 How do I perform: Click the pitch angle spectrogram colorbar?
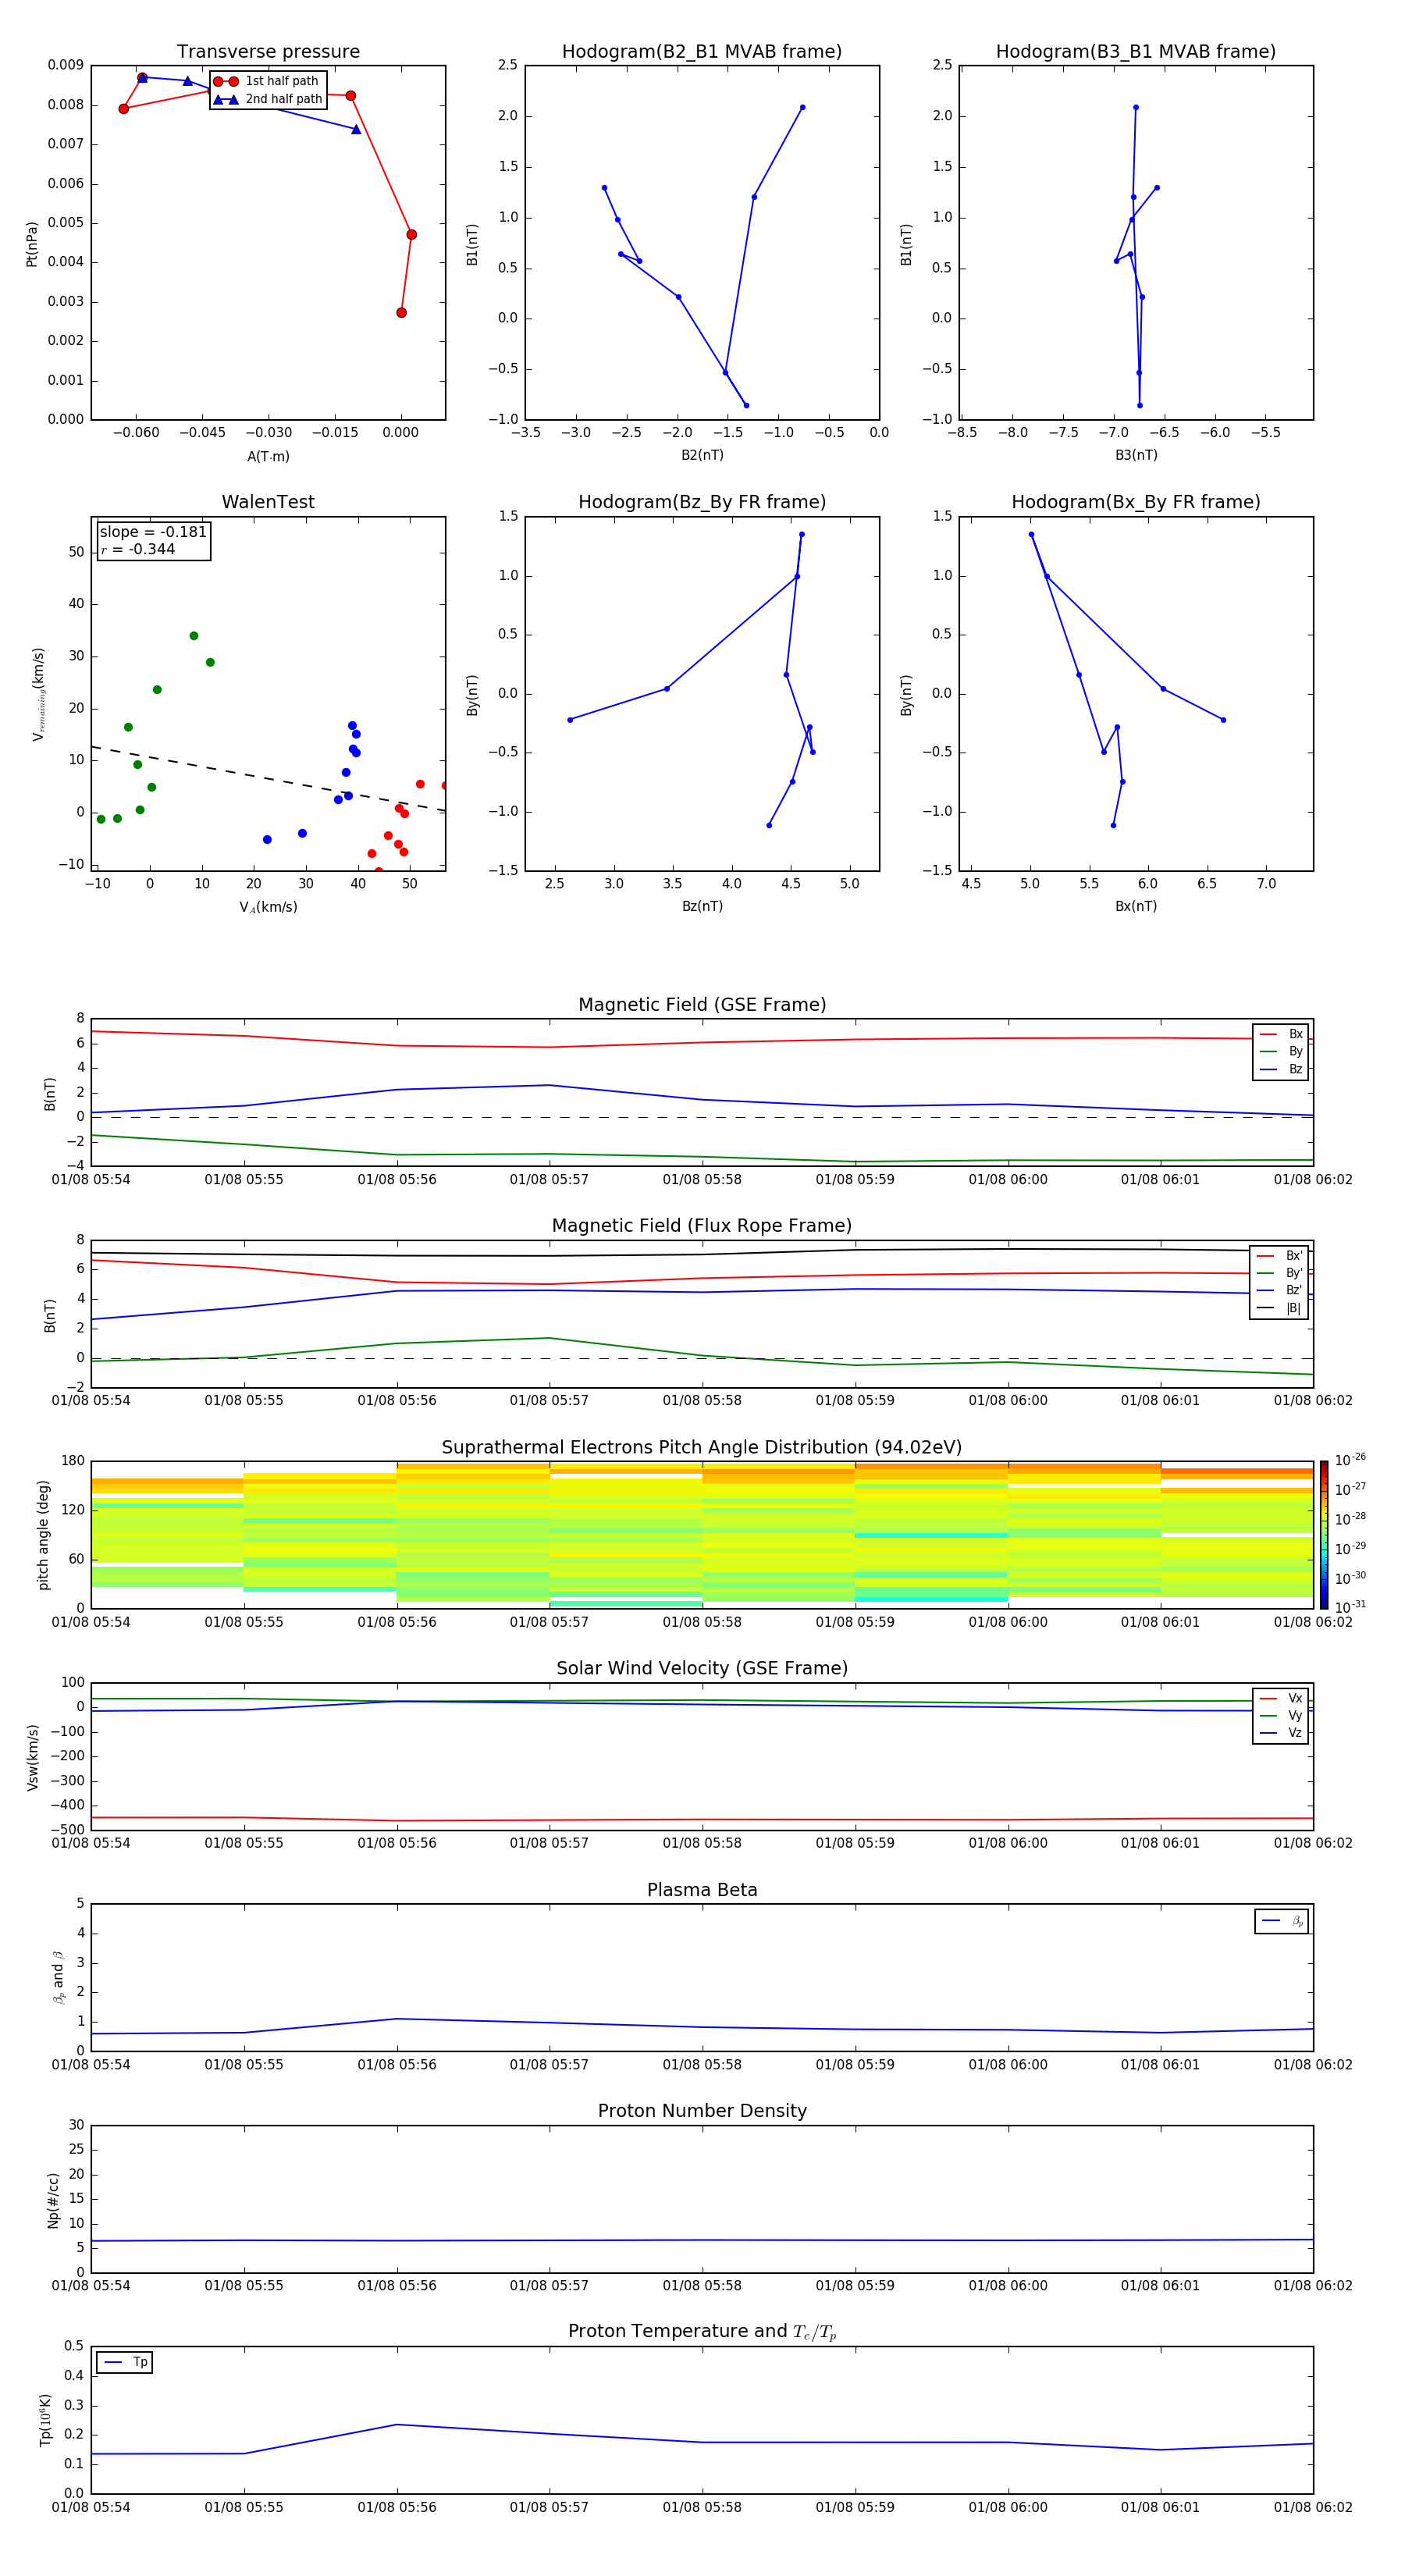click(x=1324, y=1535)
